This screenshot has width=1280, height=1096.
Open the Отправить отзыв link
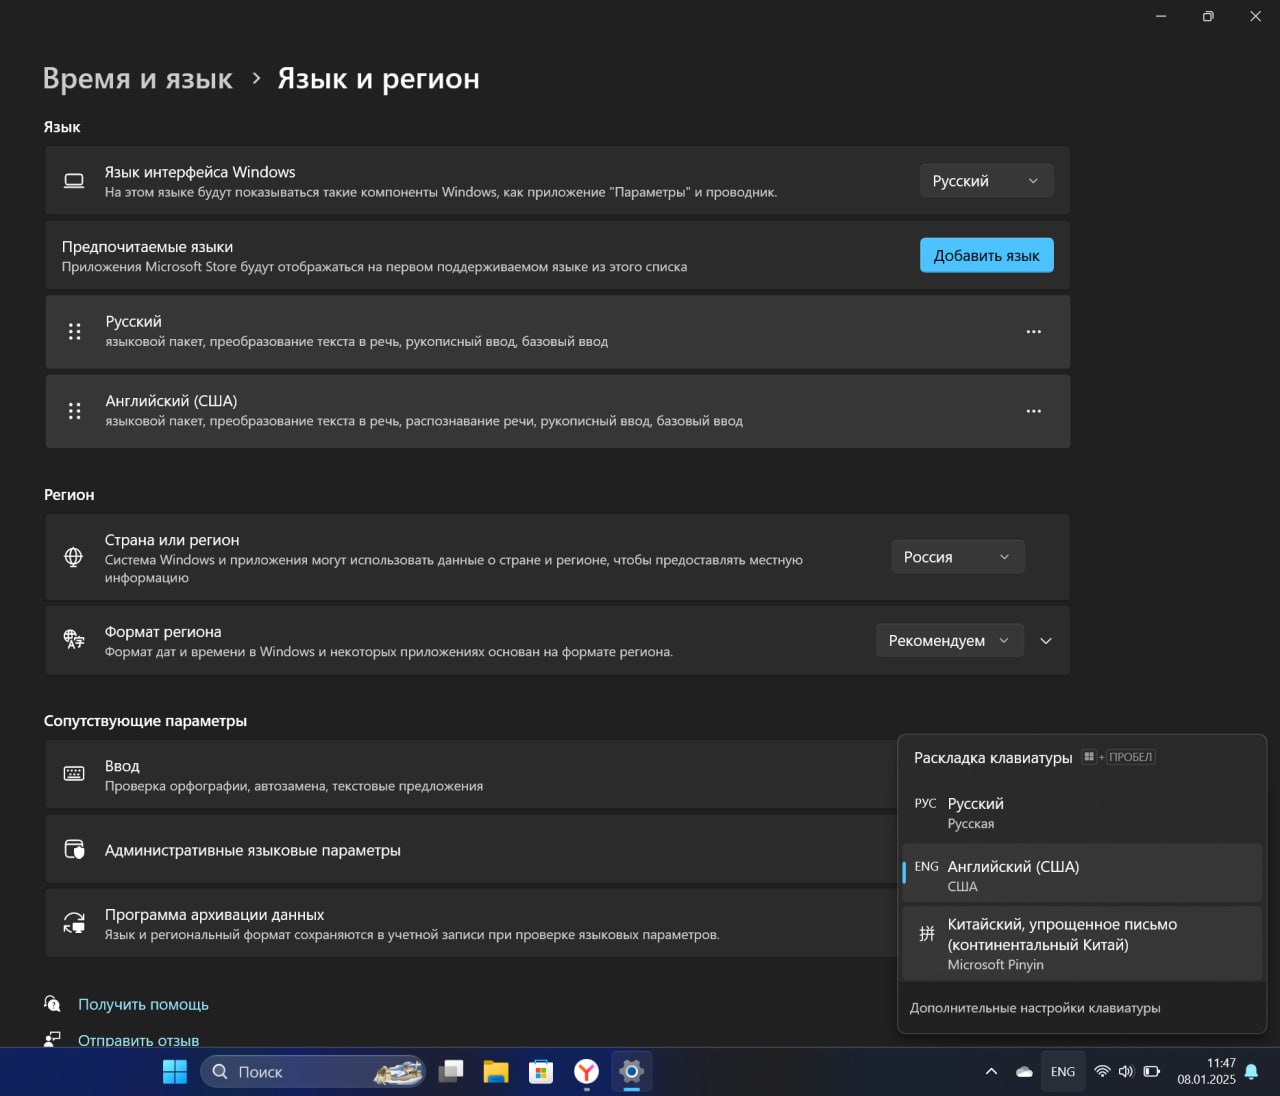coord(138,1040)
